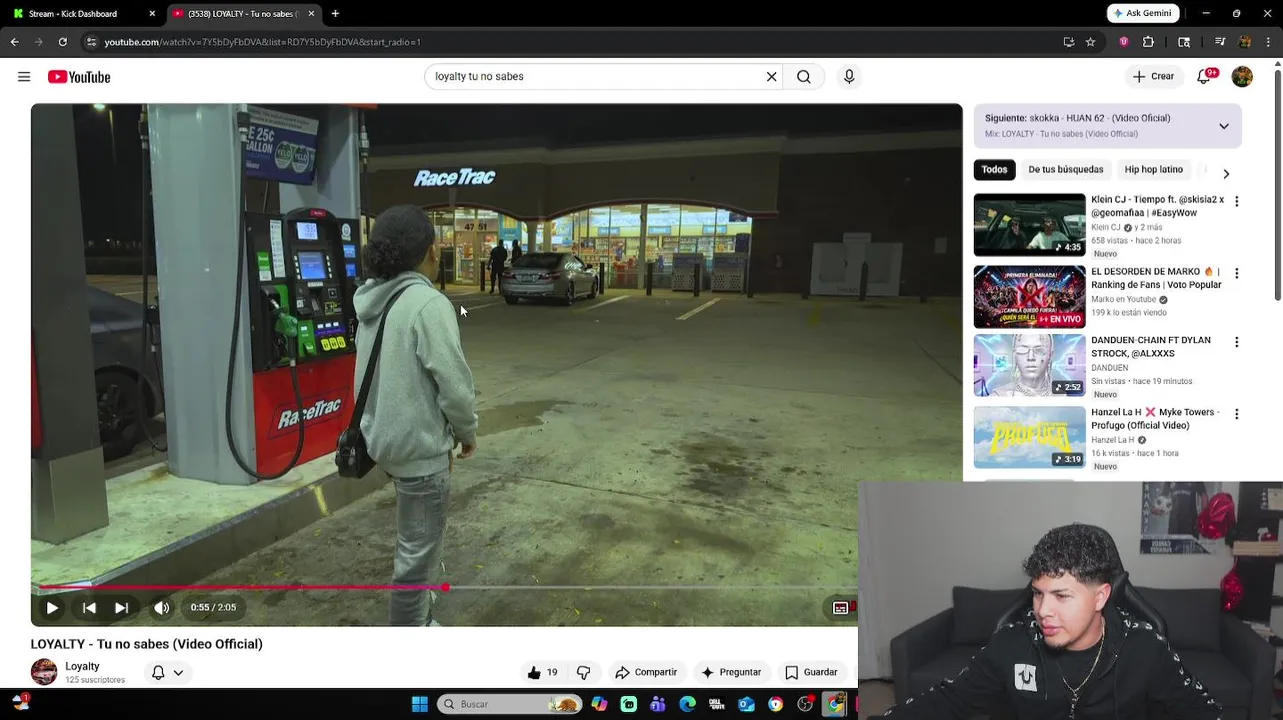Bookmark this page with the star

coord(1091,42)
